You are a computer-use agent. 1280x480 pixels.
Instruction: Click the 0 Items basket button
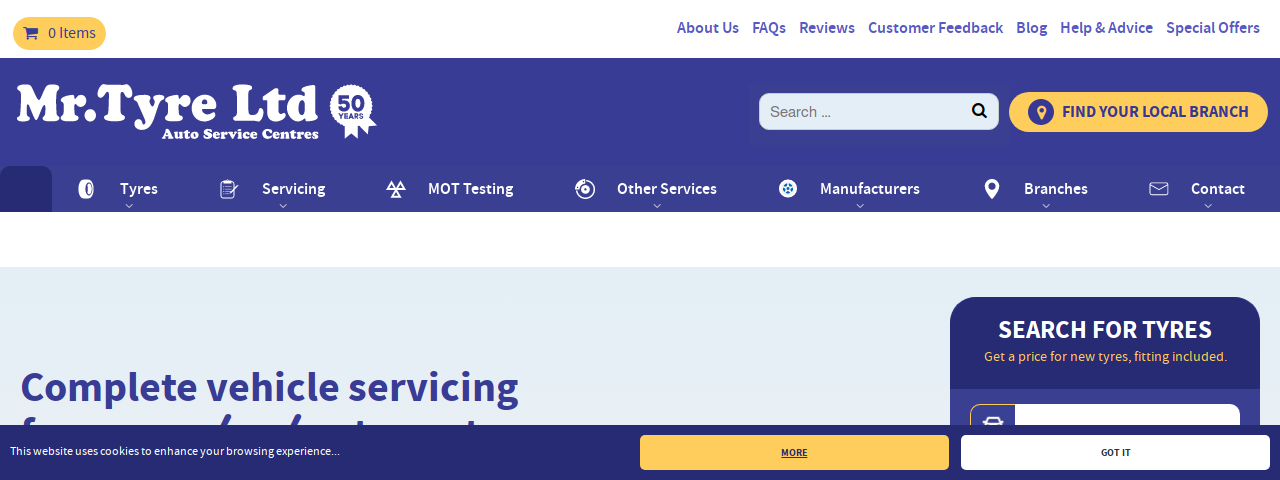59,33
